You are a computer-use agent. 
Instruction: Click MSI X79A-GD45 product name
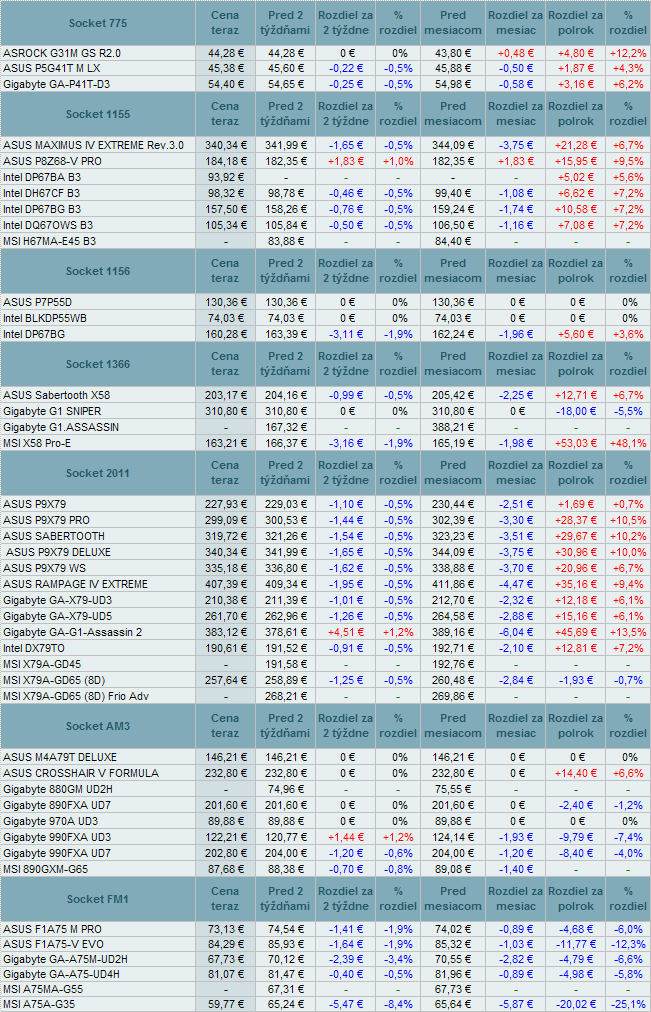[42, 664]
